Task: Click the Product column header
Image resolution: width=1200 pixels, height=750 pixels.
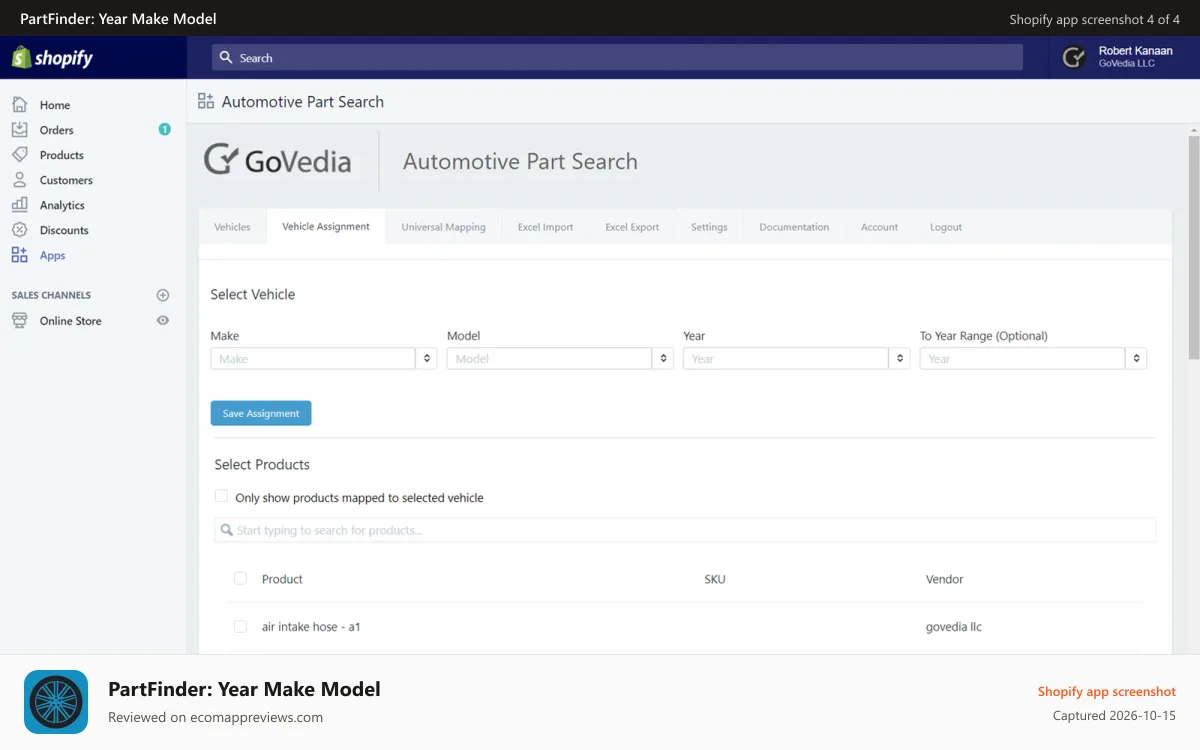Action: 282,579
